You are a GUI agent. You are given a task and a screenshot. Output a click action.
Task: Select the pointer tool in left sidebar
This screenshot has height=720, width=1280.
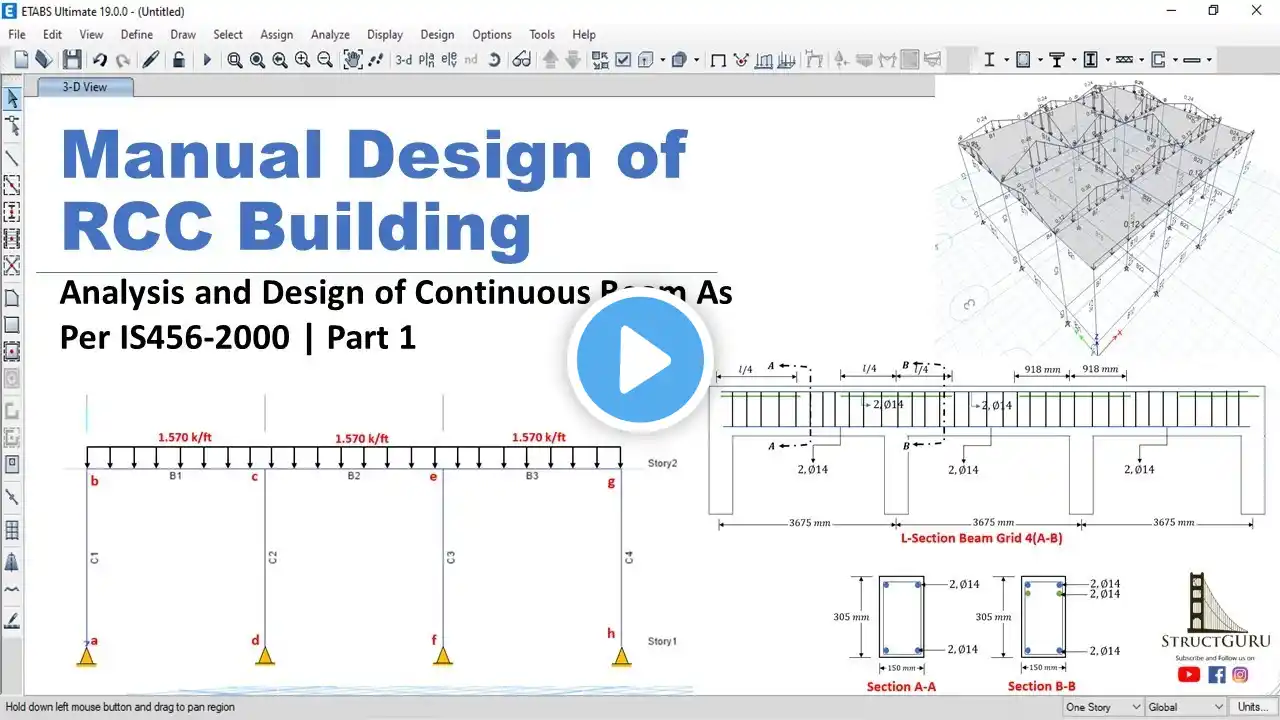(12, 99)
